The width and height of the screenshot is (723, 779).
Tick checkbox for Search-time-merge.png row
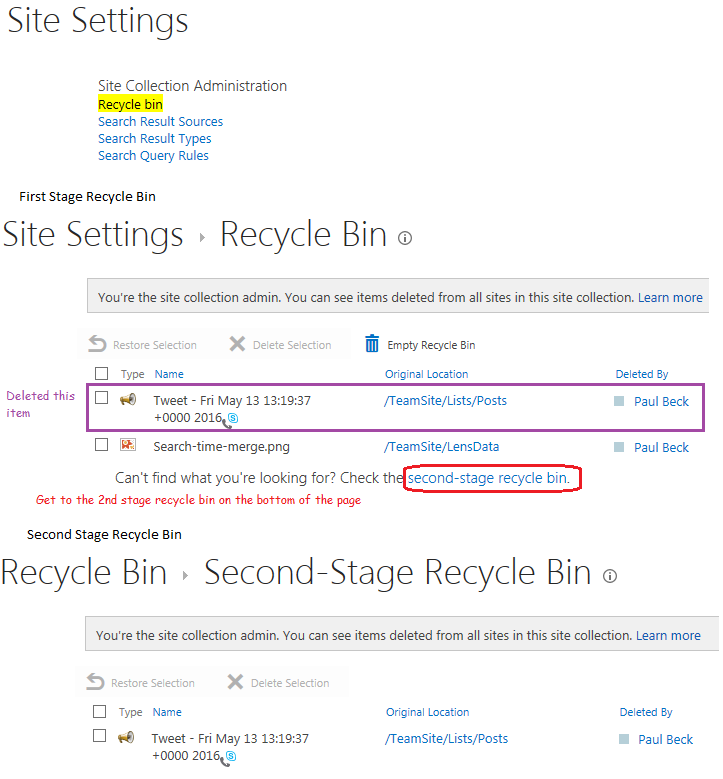tap(101, 444)
